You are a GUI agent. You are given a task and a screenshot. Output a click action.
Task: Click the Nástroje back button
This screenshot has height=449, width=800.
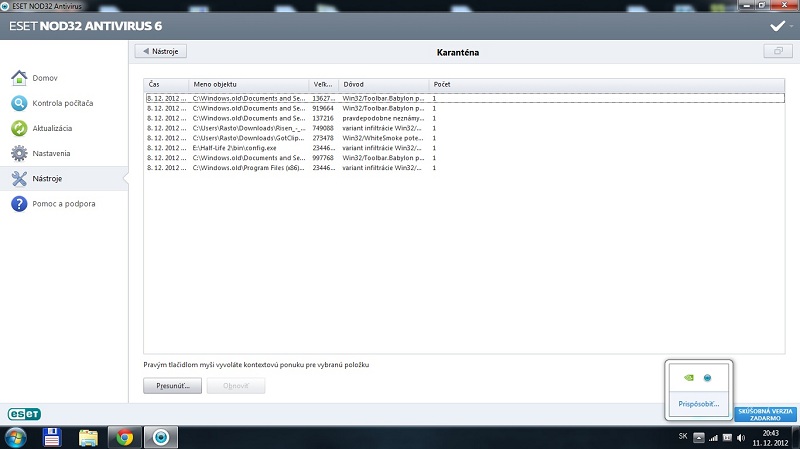point(161,51)
